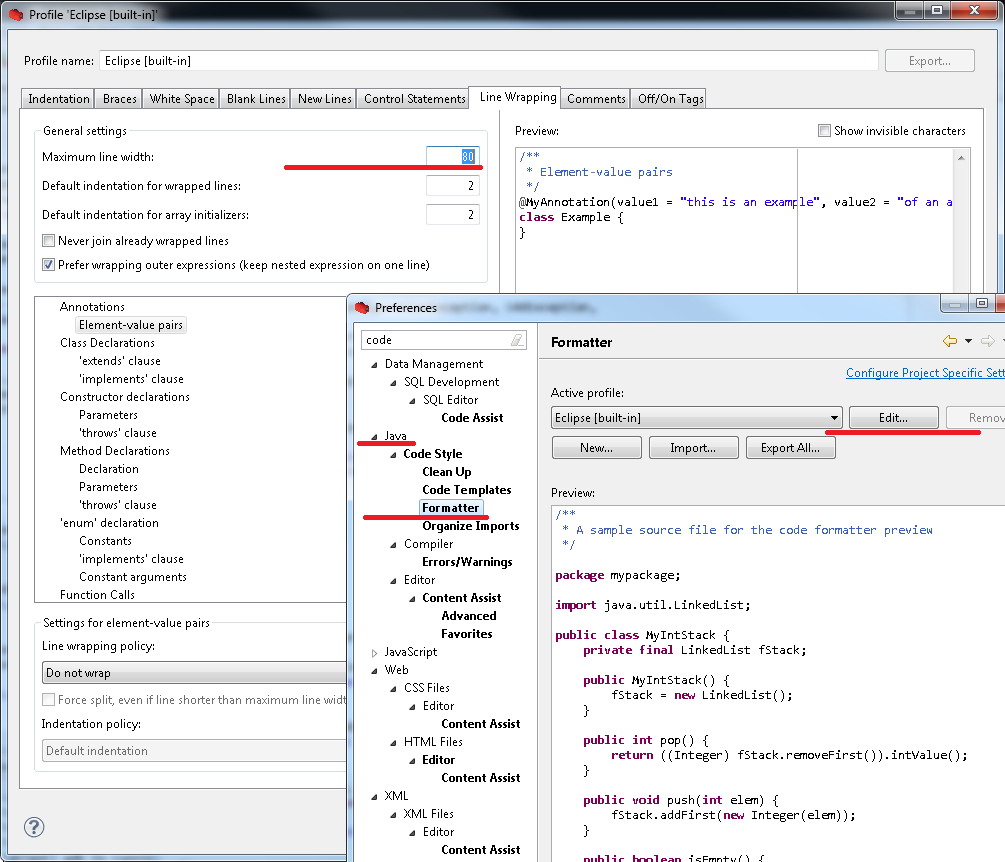The width and height of the screenshot is (1005, 862).
Task: Select Element-value pairs in wrapping list
Action: 131,326
